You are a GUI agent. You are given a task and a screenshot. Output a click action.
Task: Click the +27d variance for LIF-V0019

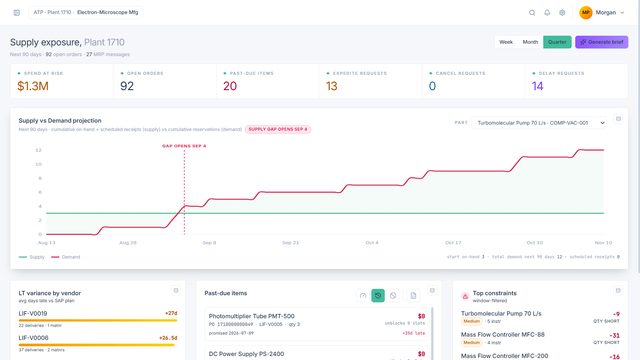[x=171, y=313]
